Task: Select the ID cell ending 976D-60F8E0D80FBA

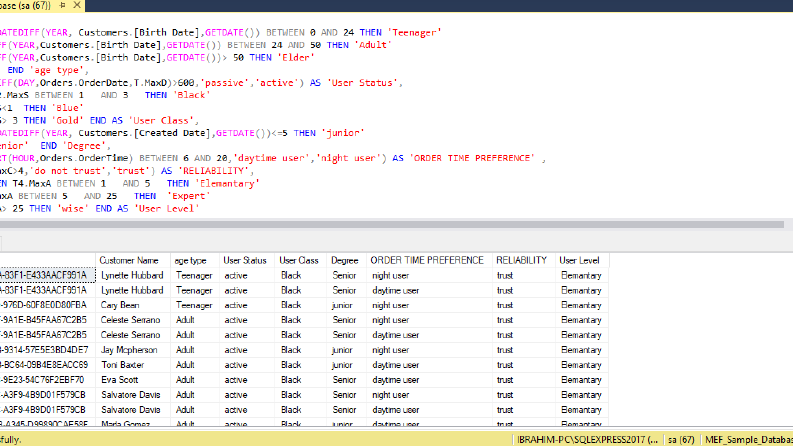Action: [x=47, y=305]
